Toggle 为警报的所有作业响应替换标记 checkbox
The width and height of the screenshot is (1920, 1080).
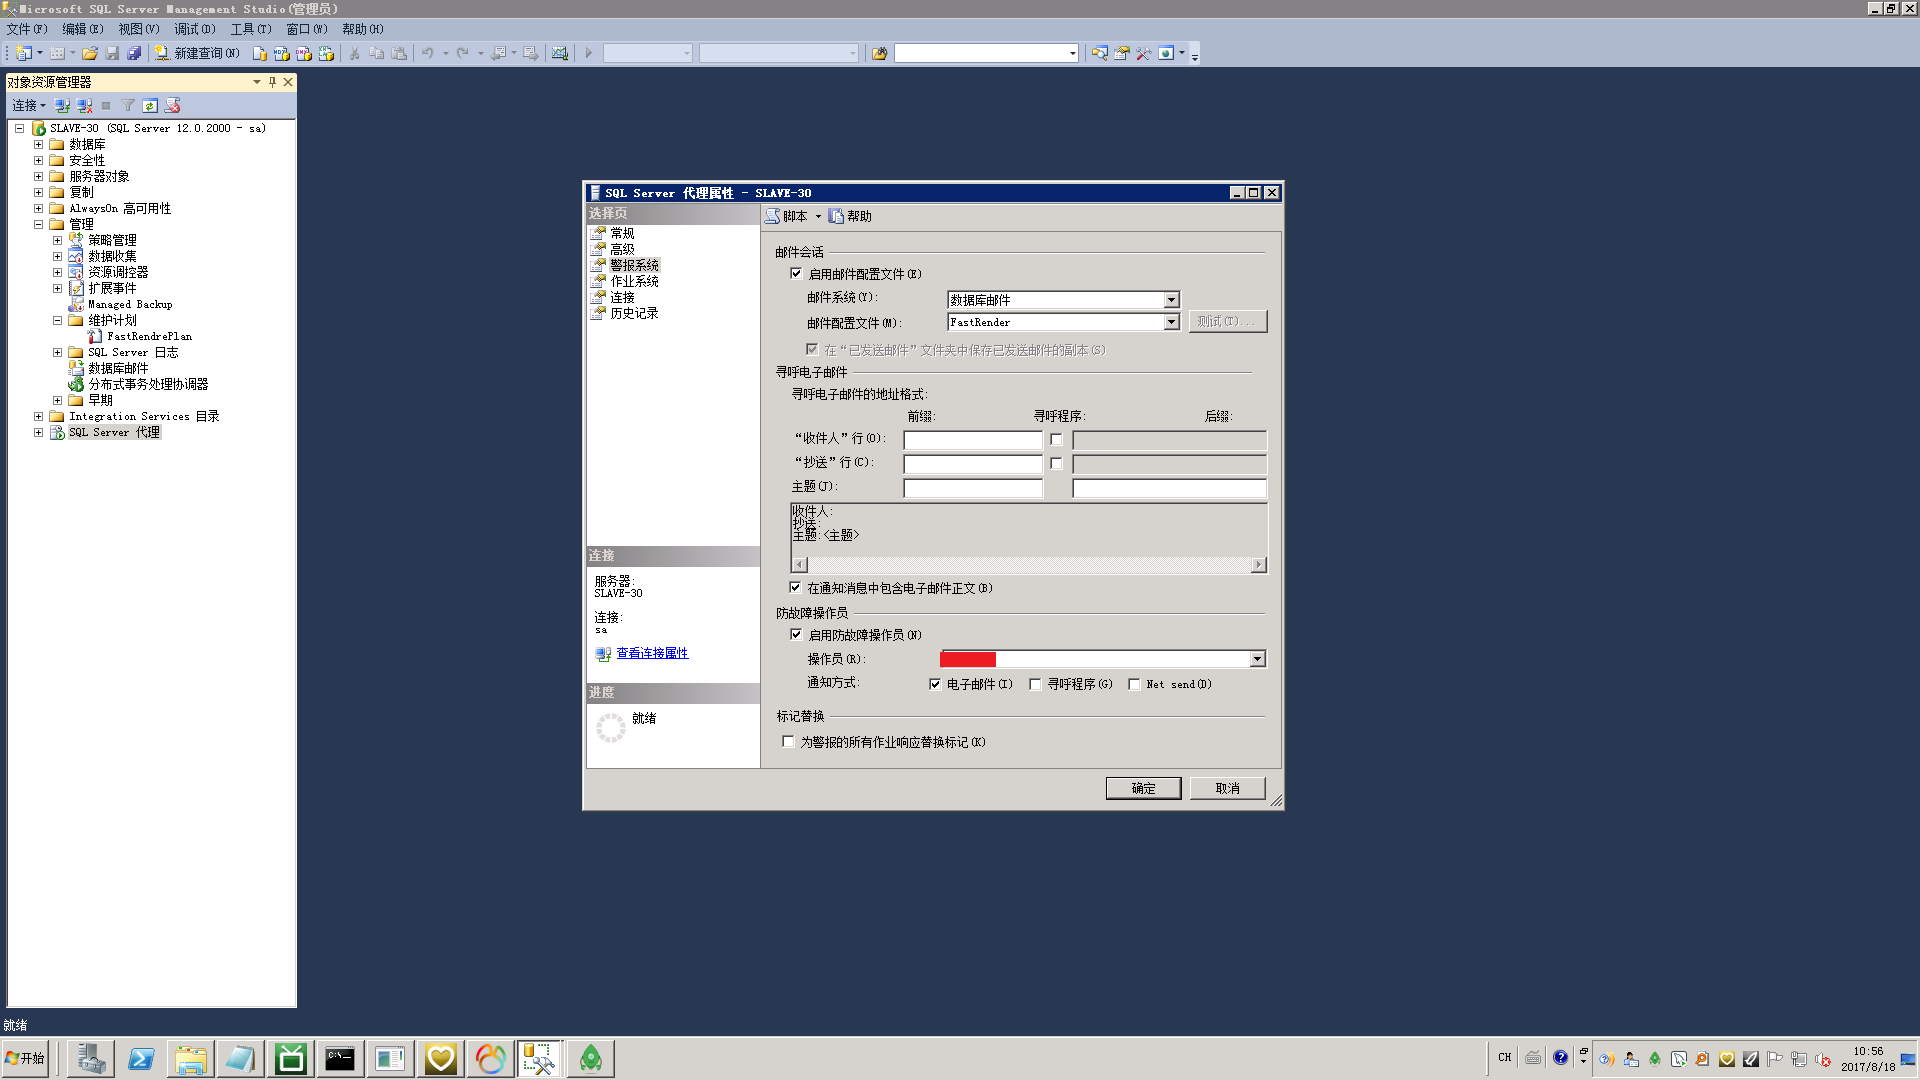(788, 741)
